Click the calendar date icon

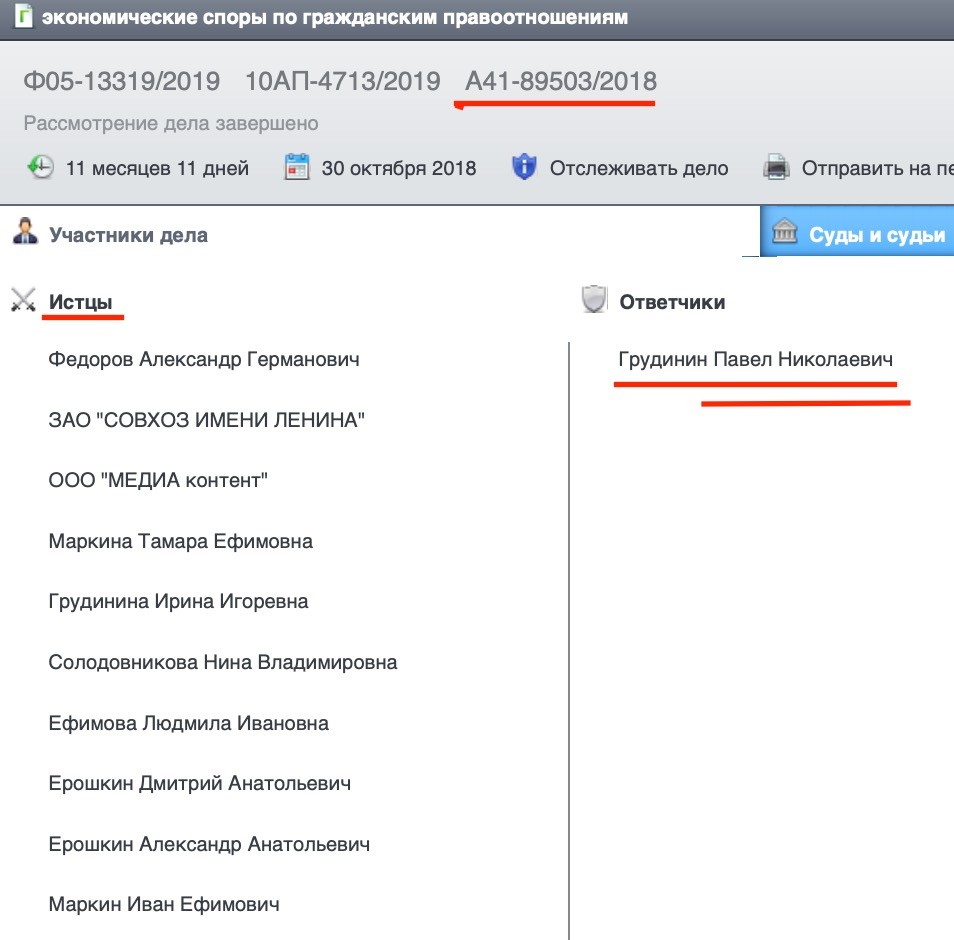(298, 167)
